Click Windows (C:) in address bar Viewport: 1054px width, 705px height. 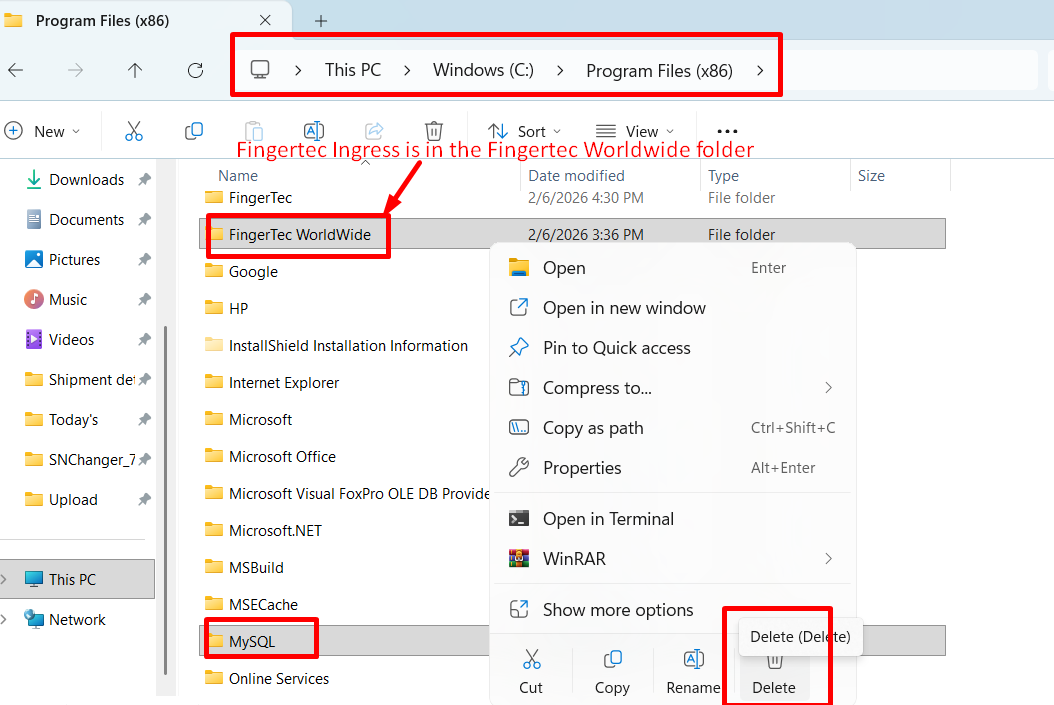click(x=483, y=70)
